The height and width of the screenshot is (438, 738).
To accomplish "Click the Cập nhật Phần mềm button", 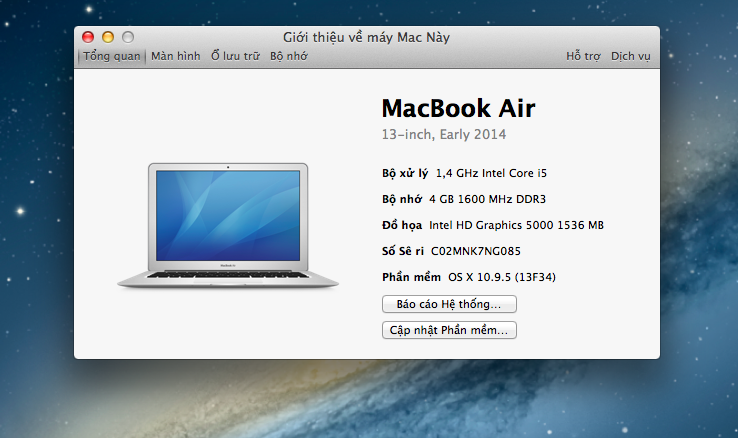I will [449, 330].
